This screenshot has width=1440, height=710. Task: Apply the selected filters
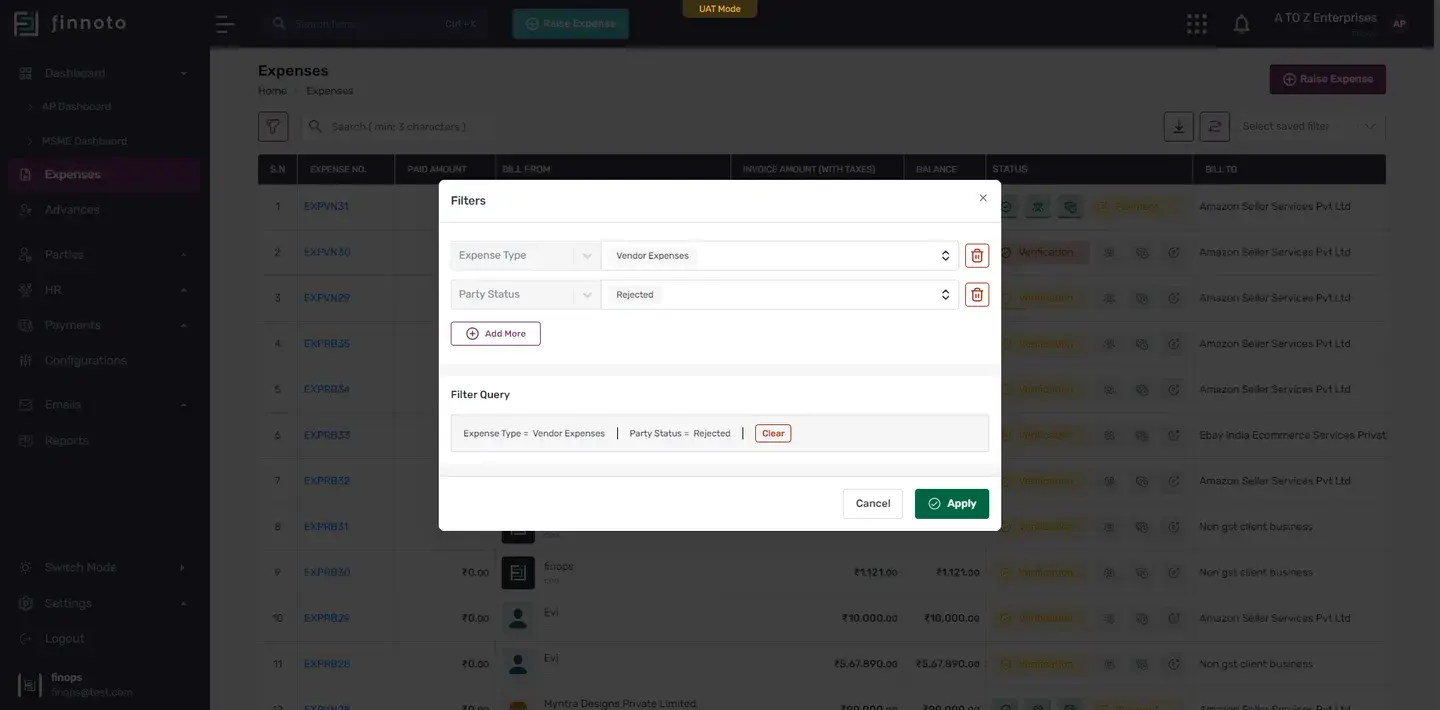952,504
